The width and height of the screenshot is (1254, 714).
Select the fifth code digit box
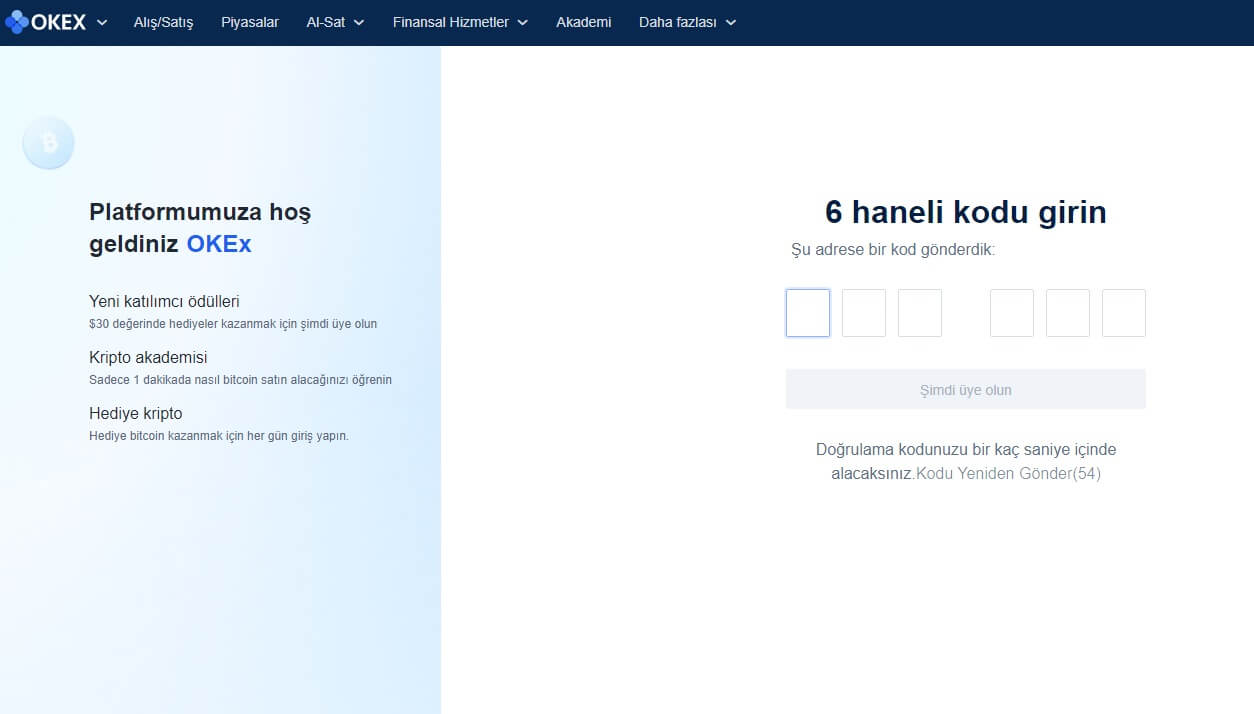coord(1068,313)
